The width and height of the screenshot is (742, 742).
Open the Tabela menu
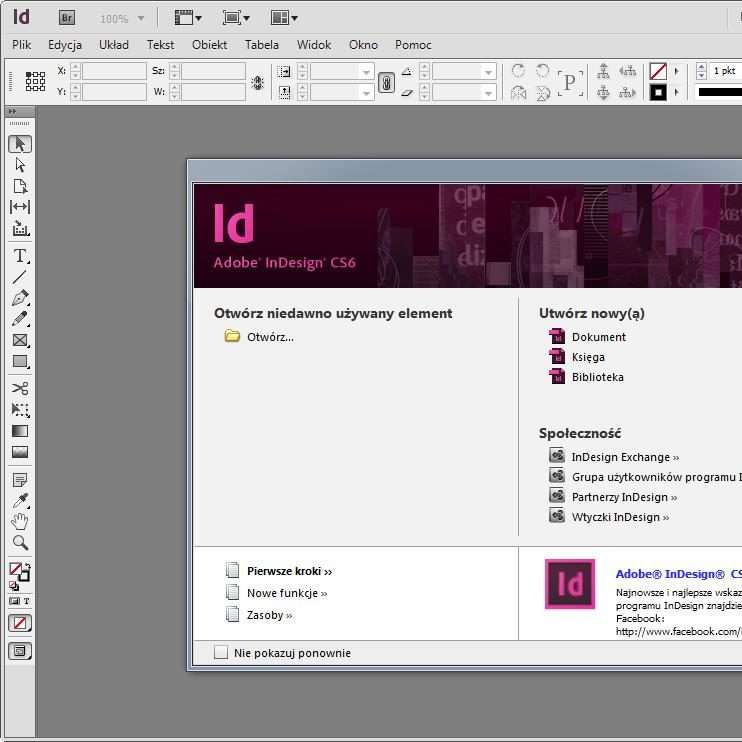[262, 45]
